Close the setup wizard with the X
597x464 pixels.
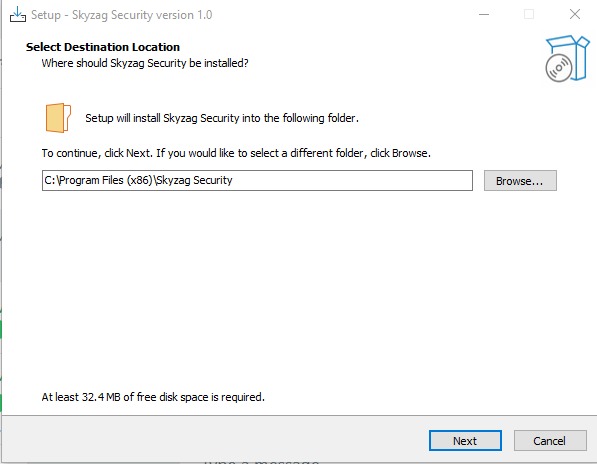[x=575, y=14]
